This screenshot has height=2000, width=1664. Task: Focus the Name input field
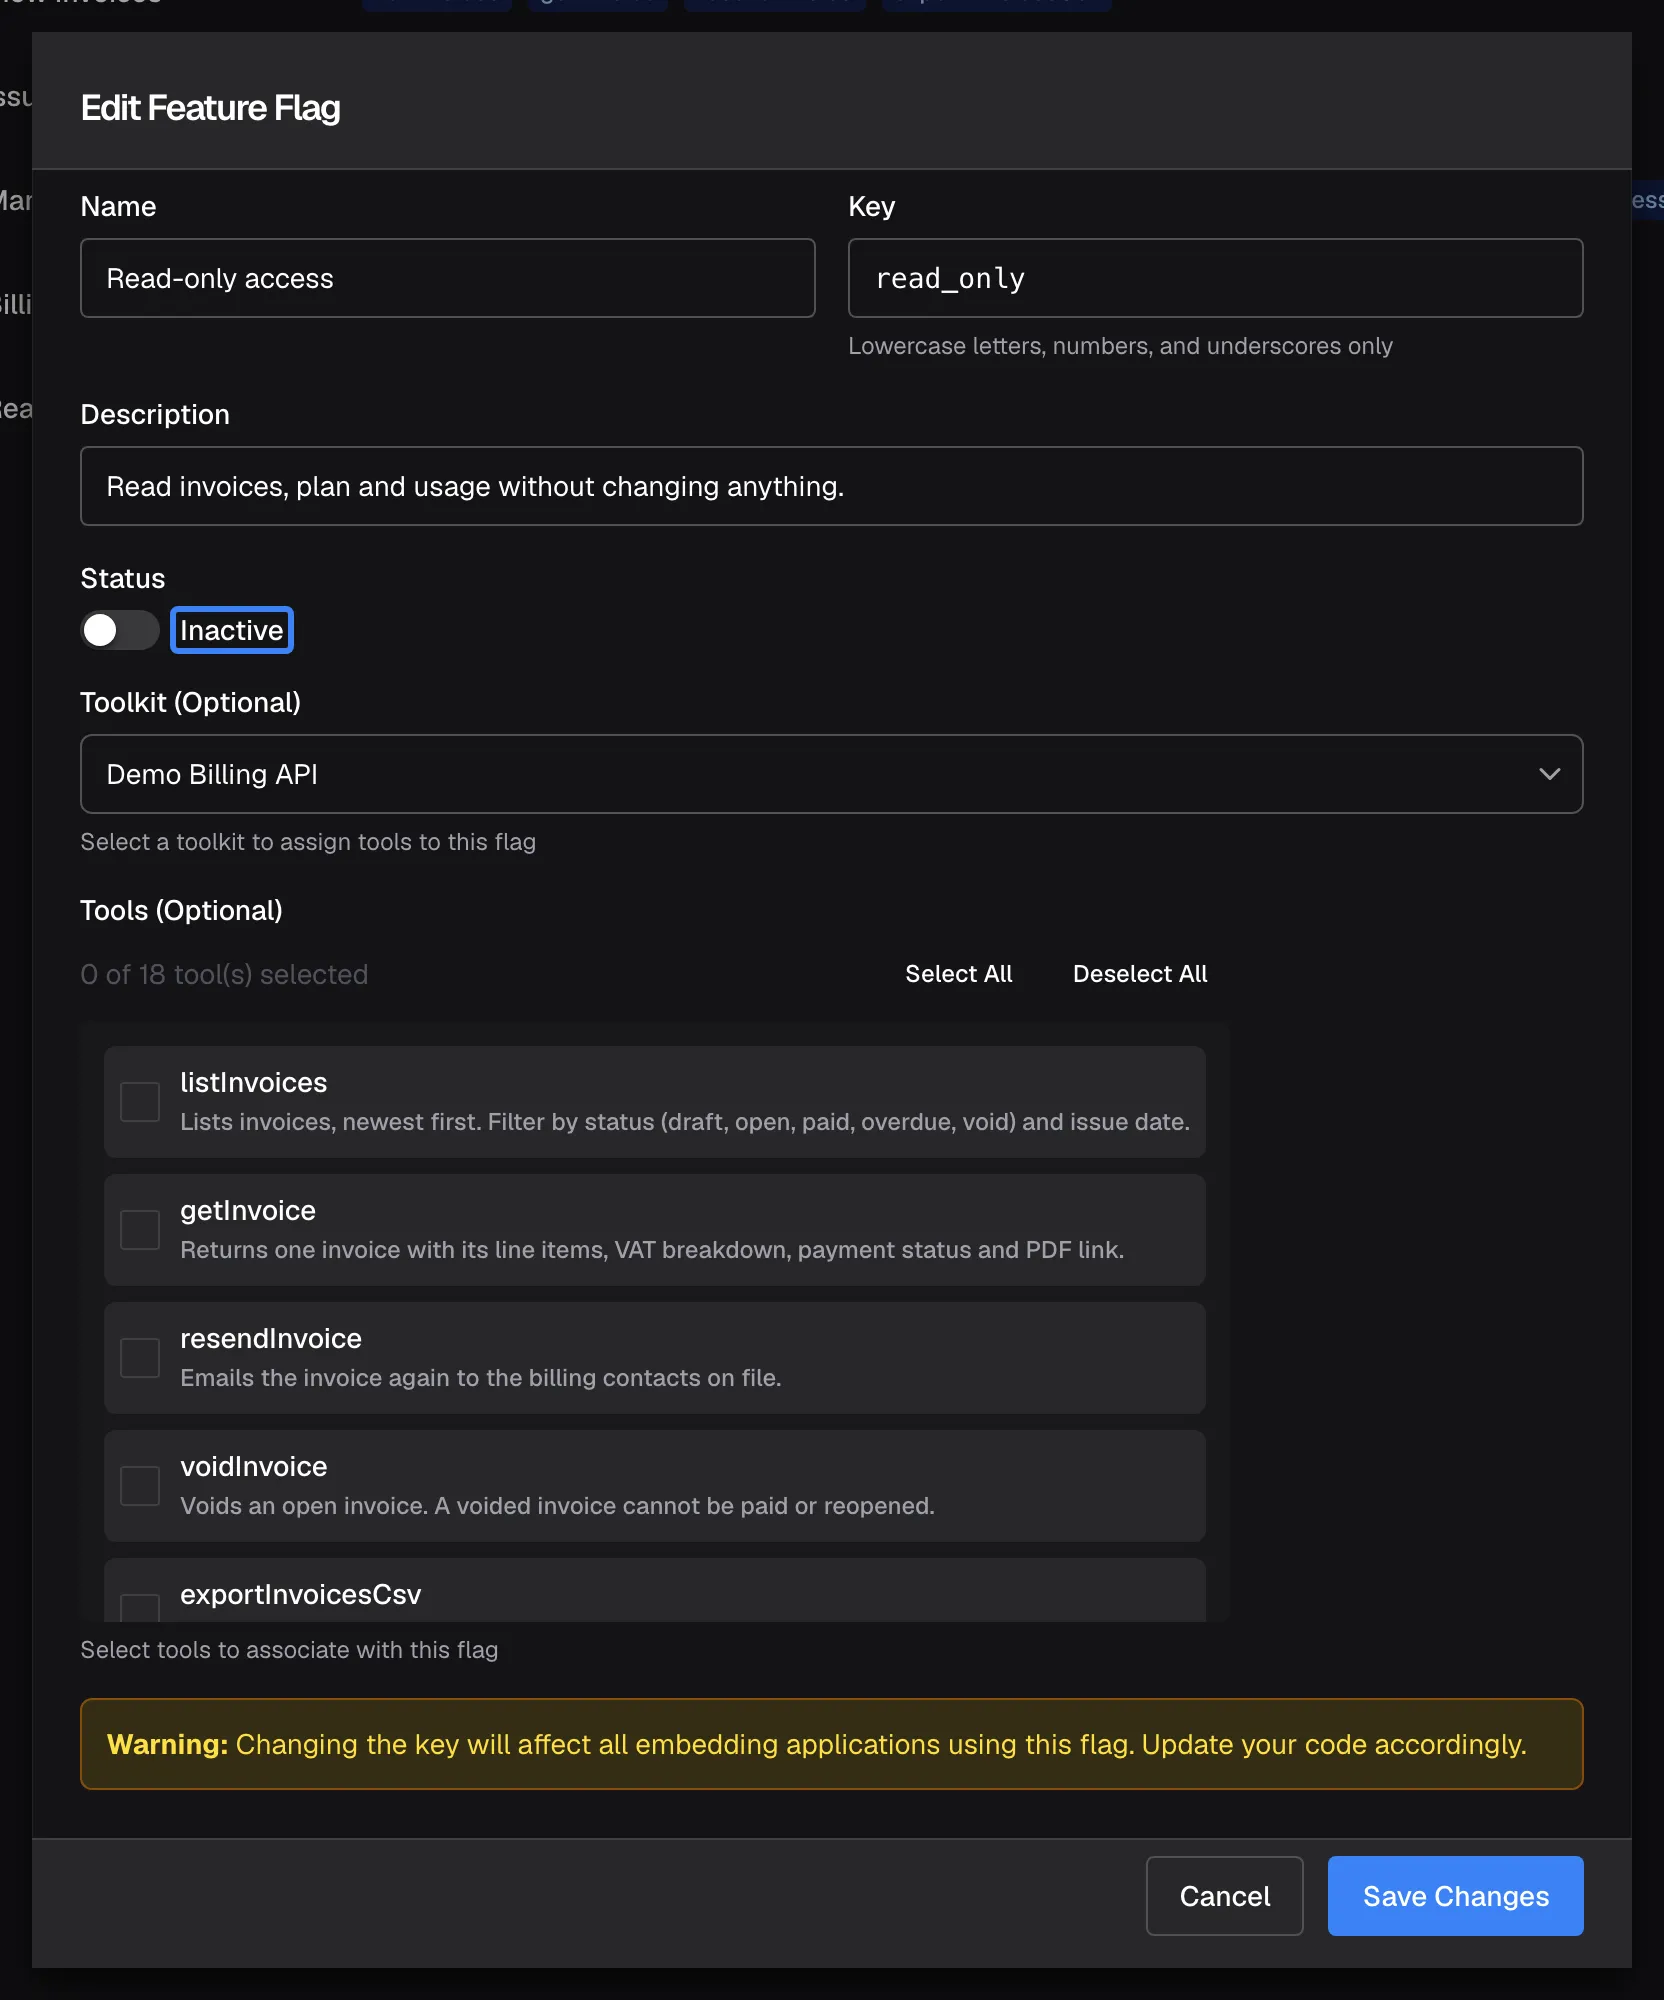click(x=448, y=278)
